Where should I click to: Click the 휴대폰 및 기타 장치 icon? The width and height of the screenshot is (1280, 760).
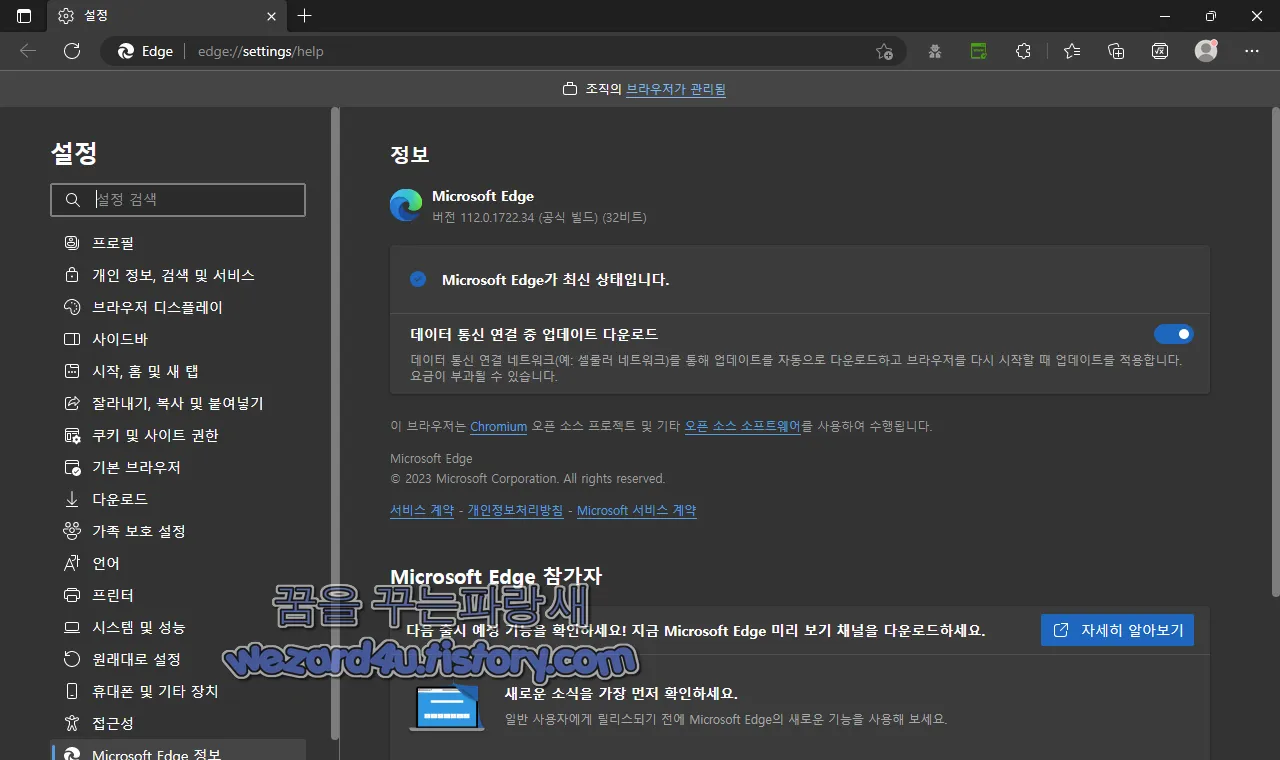click(72, 691)
